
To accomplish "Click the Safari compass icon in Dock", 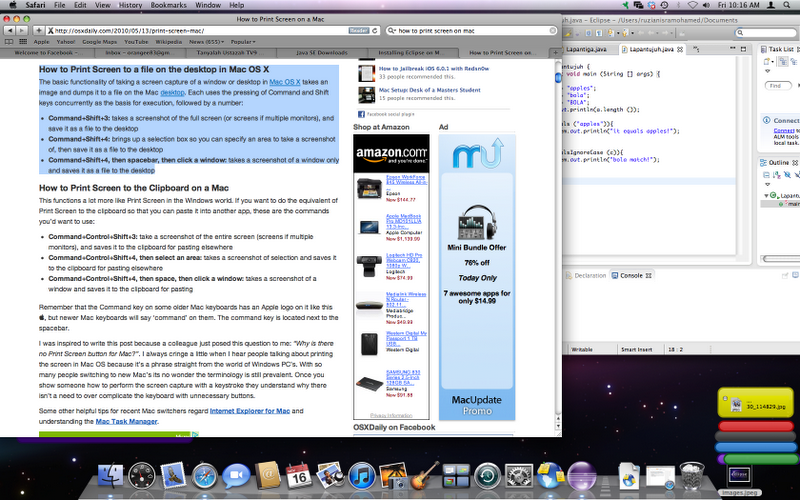I will 204,477.
